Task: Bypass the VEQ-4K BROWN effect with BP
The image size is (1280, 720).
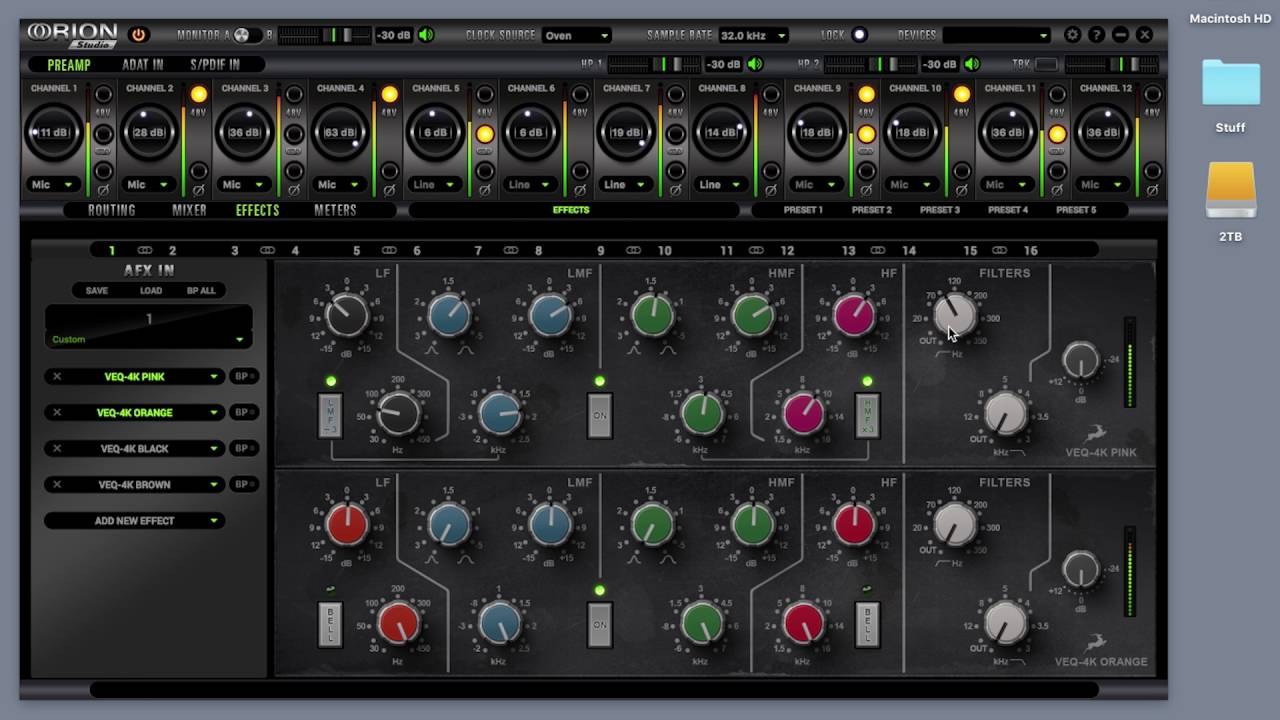Action: click(243, 485)
